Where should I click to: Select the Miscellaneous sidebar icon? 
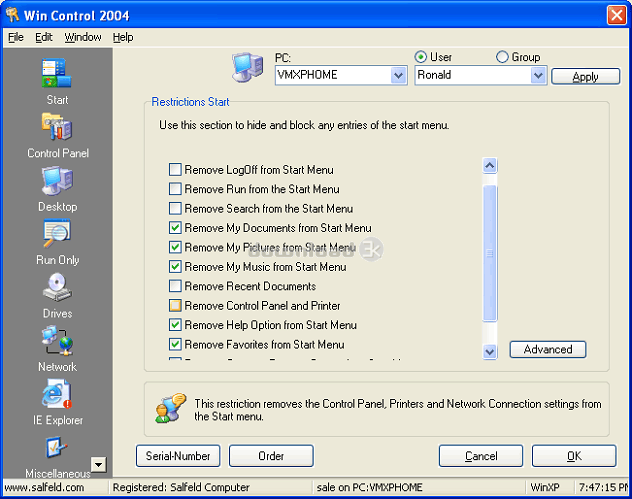[56, 450]
